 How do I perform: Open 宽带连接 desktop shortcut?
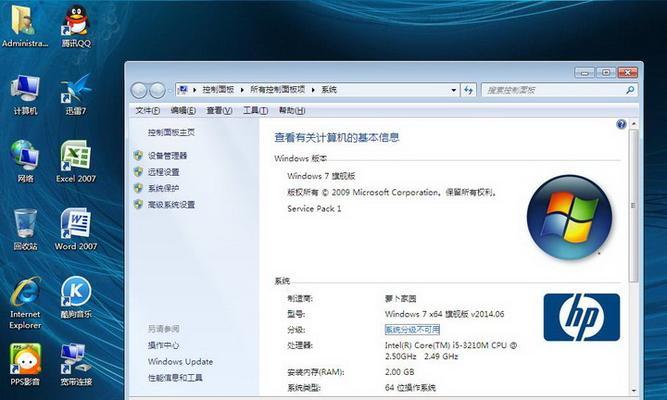tap(76, 365)
